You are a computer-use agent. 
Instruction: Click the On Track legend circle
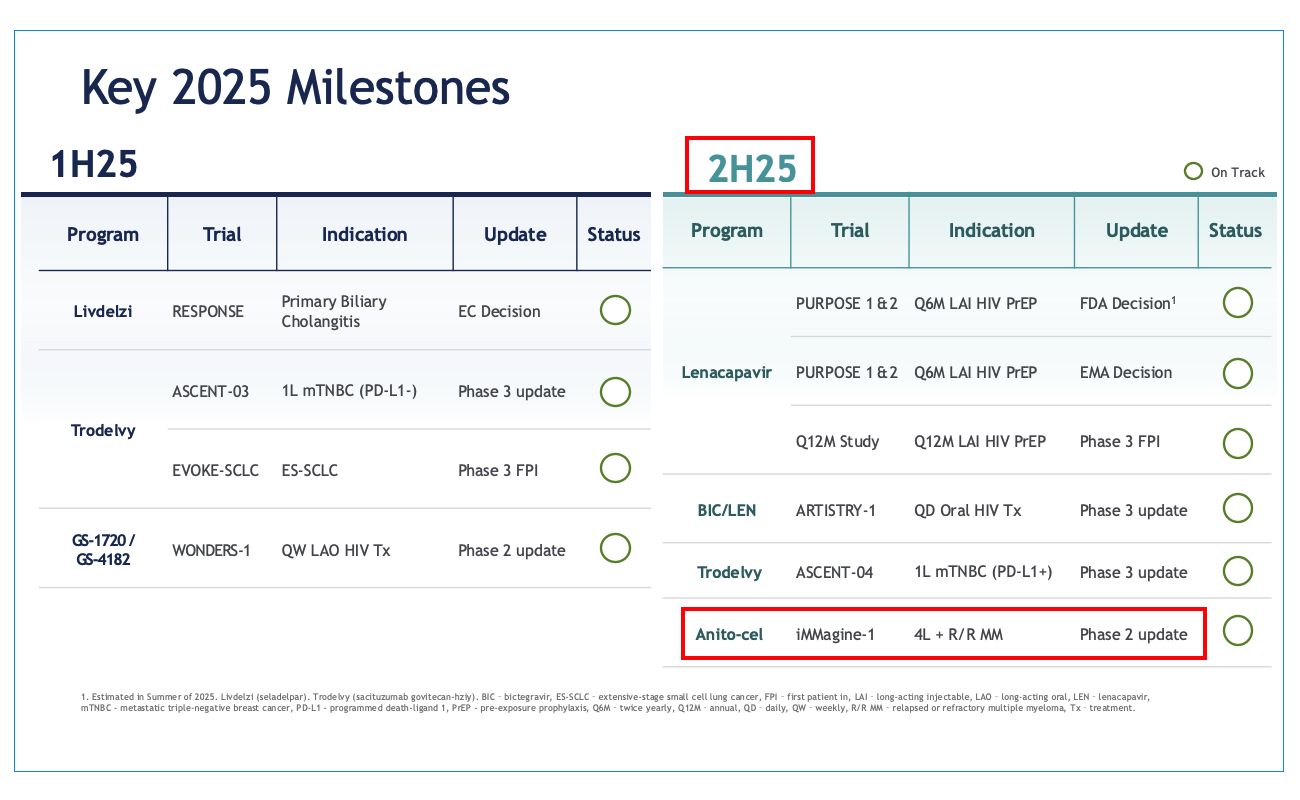pyautogui.click(x=1193, y=172)
